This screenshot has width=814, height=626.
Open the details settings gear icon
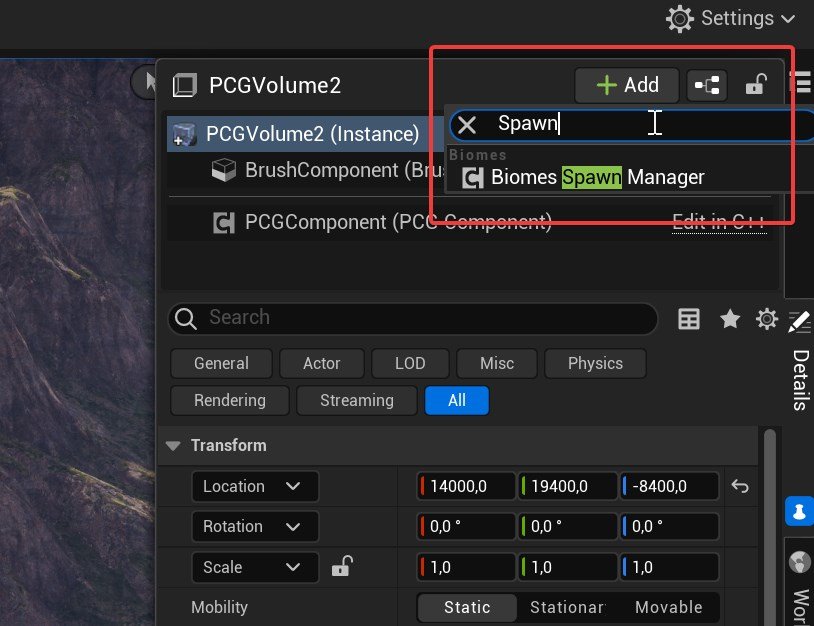tap(766, 320)
